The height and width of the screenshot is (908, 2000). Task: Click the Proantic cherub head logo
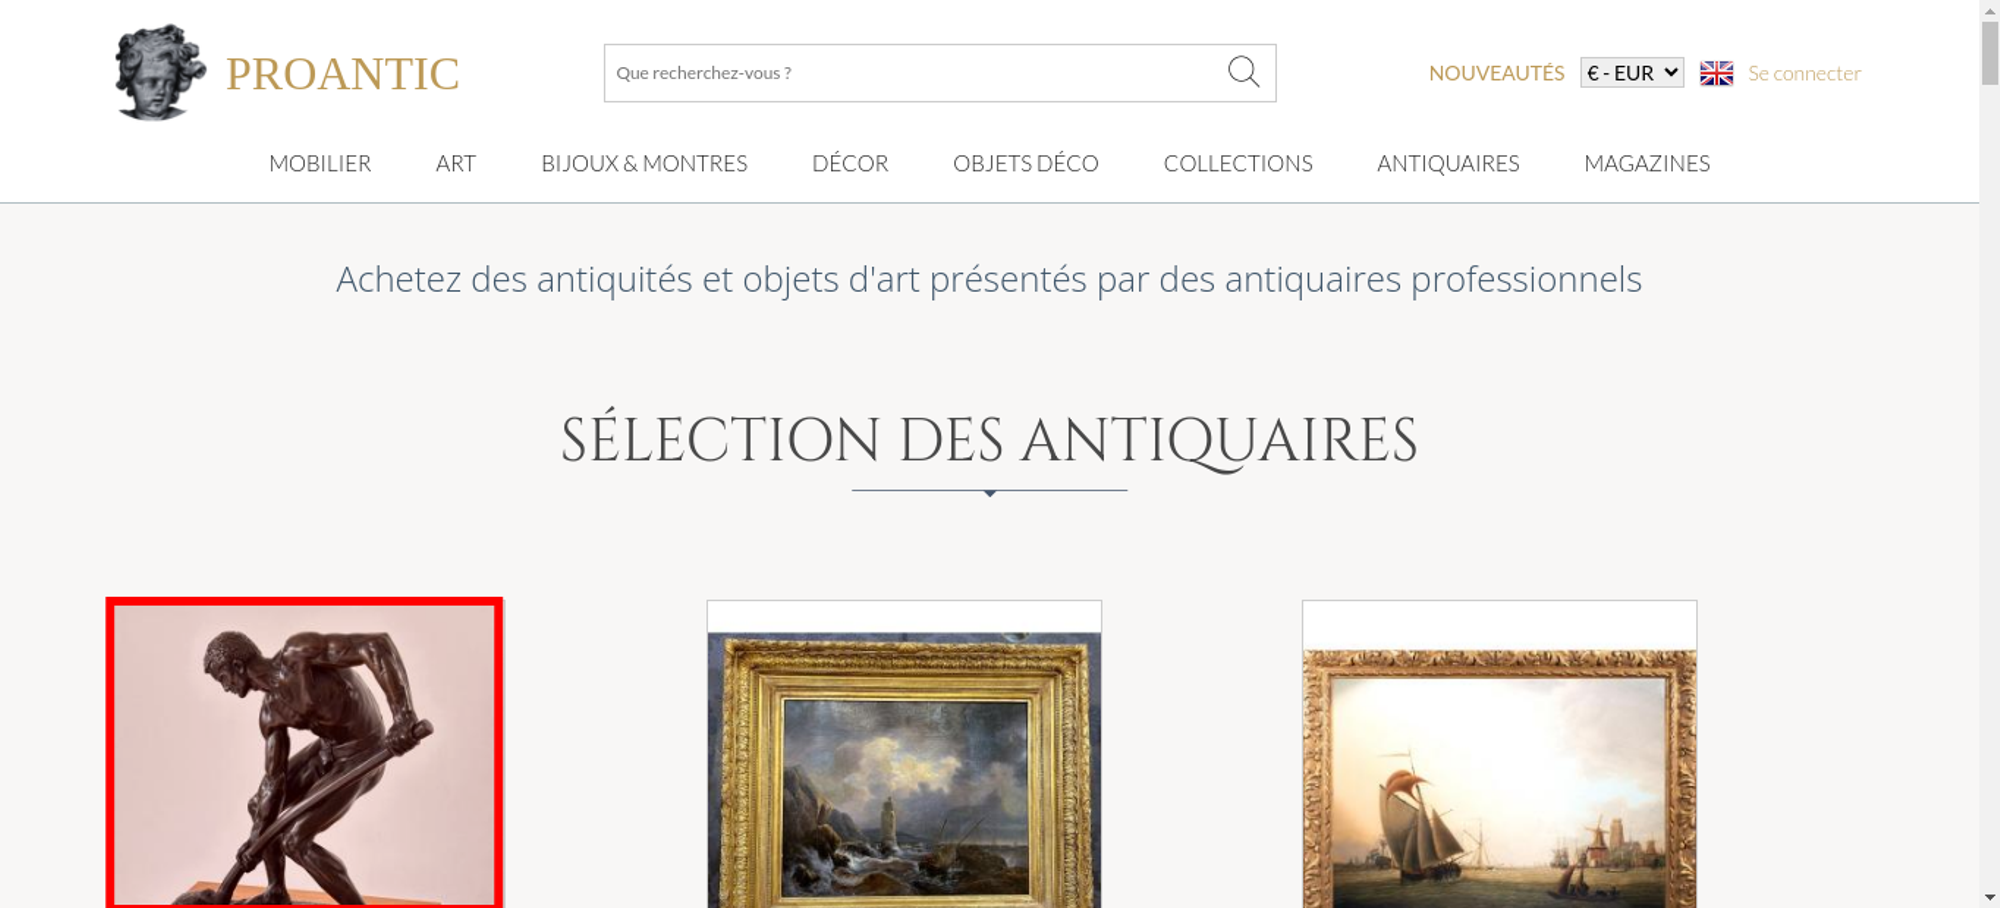coord(160,72)
